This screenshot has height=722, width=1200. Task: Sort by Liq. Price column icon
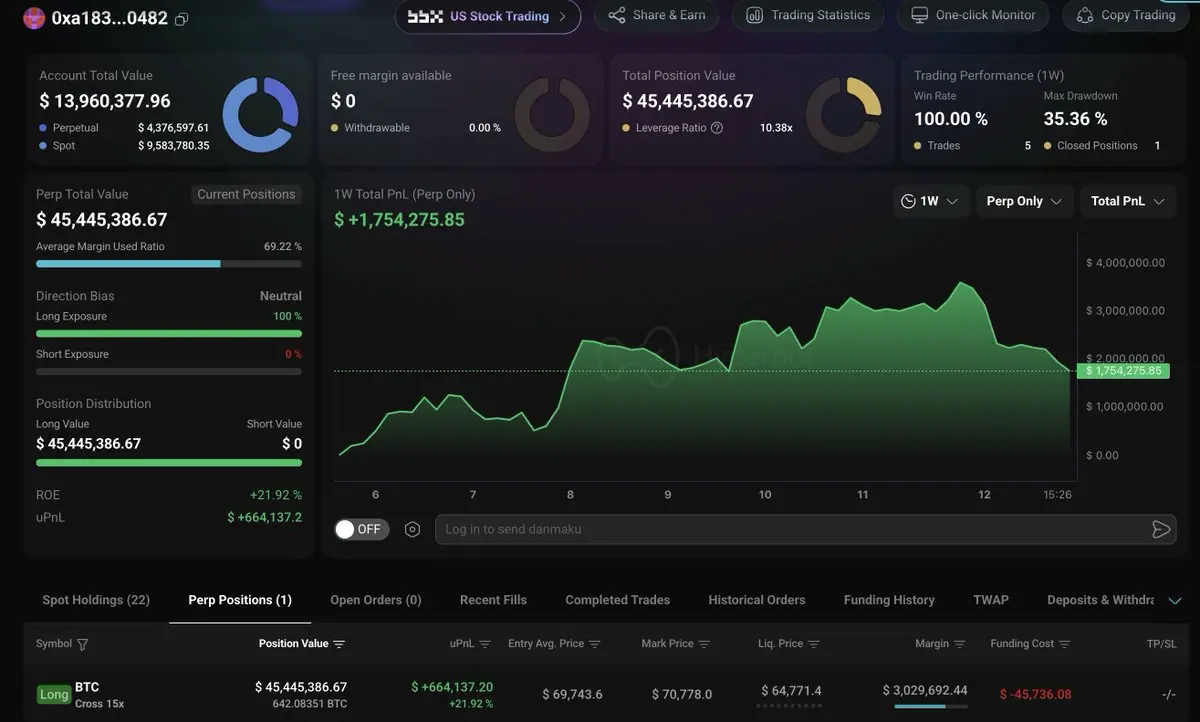814,644
